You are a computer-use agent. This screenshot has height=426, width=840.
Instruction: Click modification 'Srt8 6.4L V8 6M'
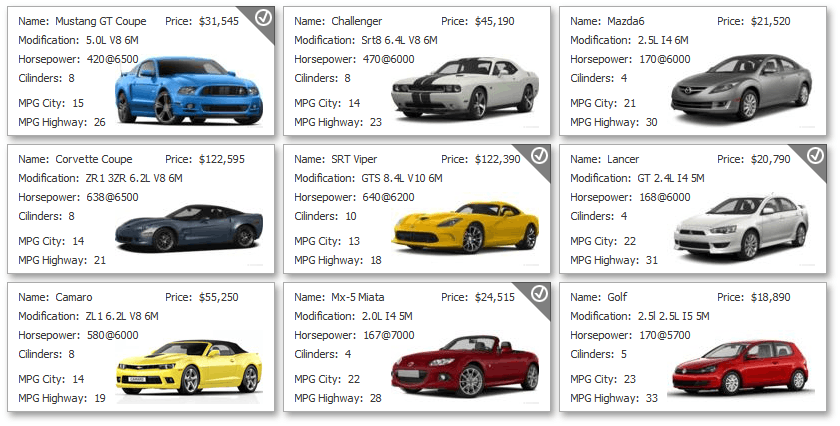click(400, 40)
